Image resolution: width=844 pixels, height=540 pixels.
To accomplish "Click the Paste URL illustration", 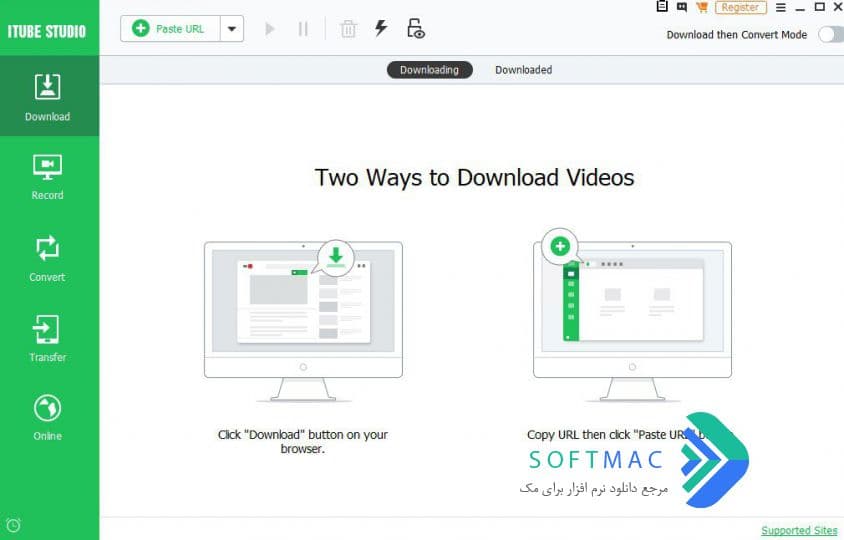I will pyautogui.click(x=632, y=315).
